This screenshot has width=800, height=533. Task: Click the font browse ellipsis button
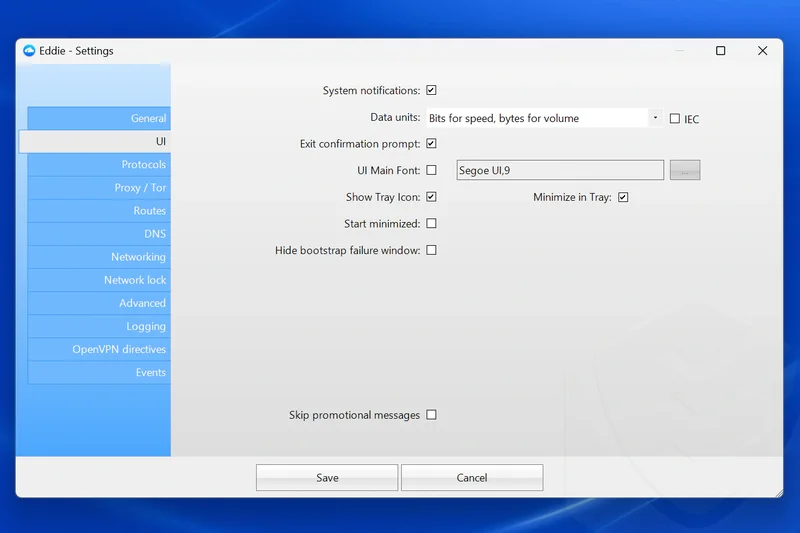tap(685, 170)
